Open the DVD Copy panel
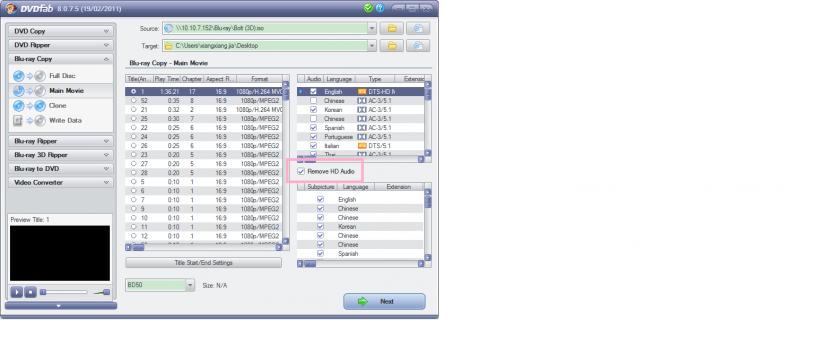This screenshot has height=362, width=830. coord(61,31)
